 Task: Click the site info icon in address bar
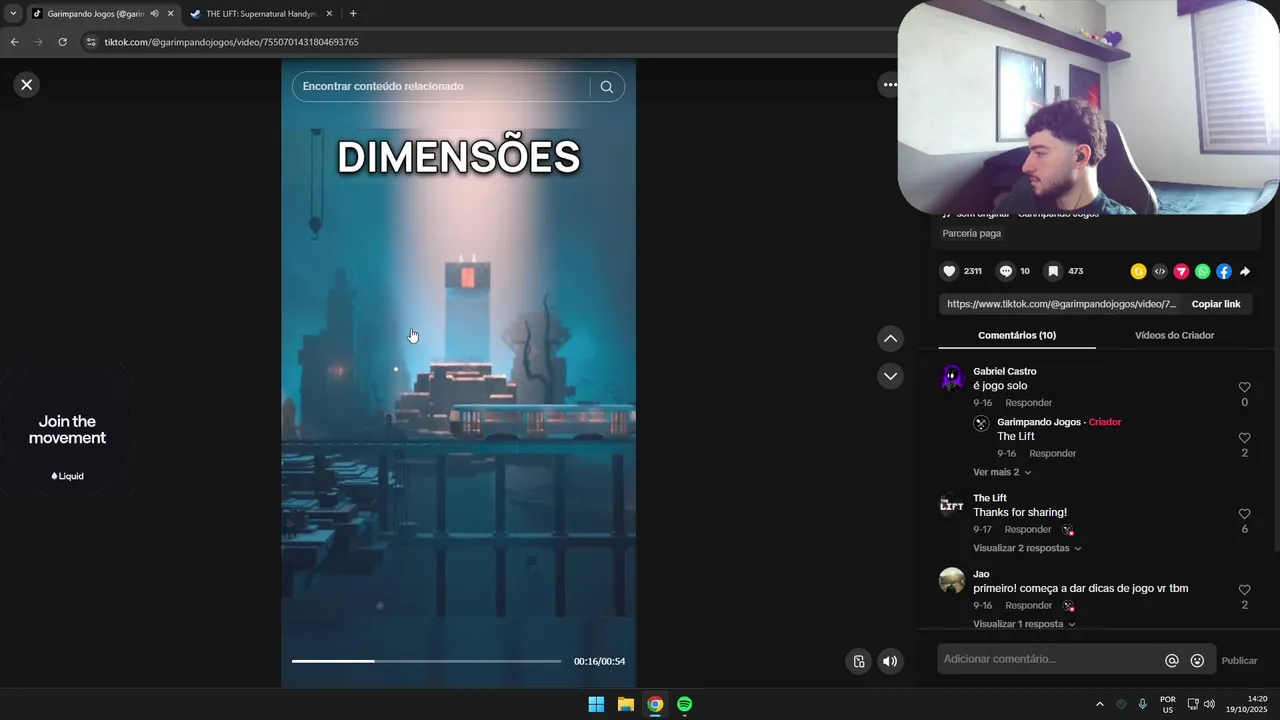(x=90, y=42)
